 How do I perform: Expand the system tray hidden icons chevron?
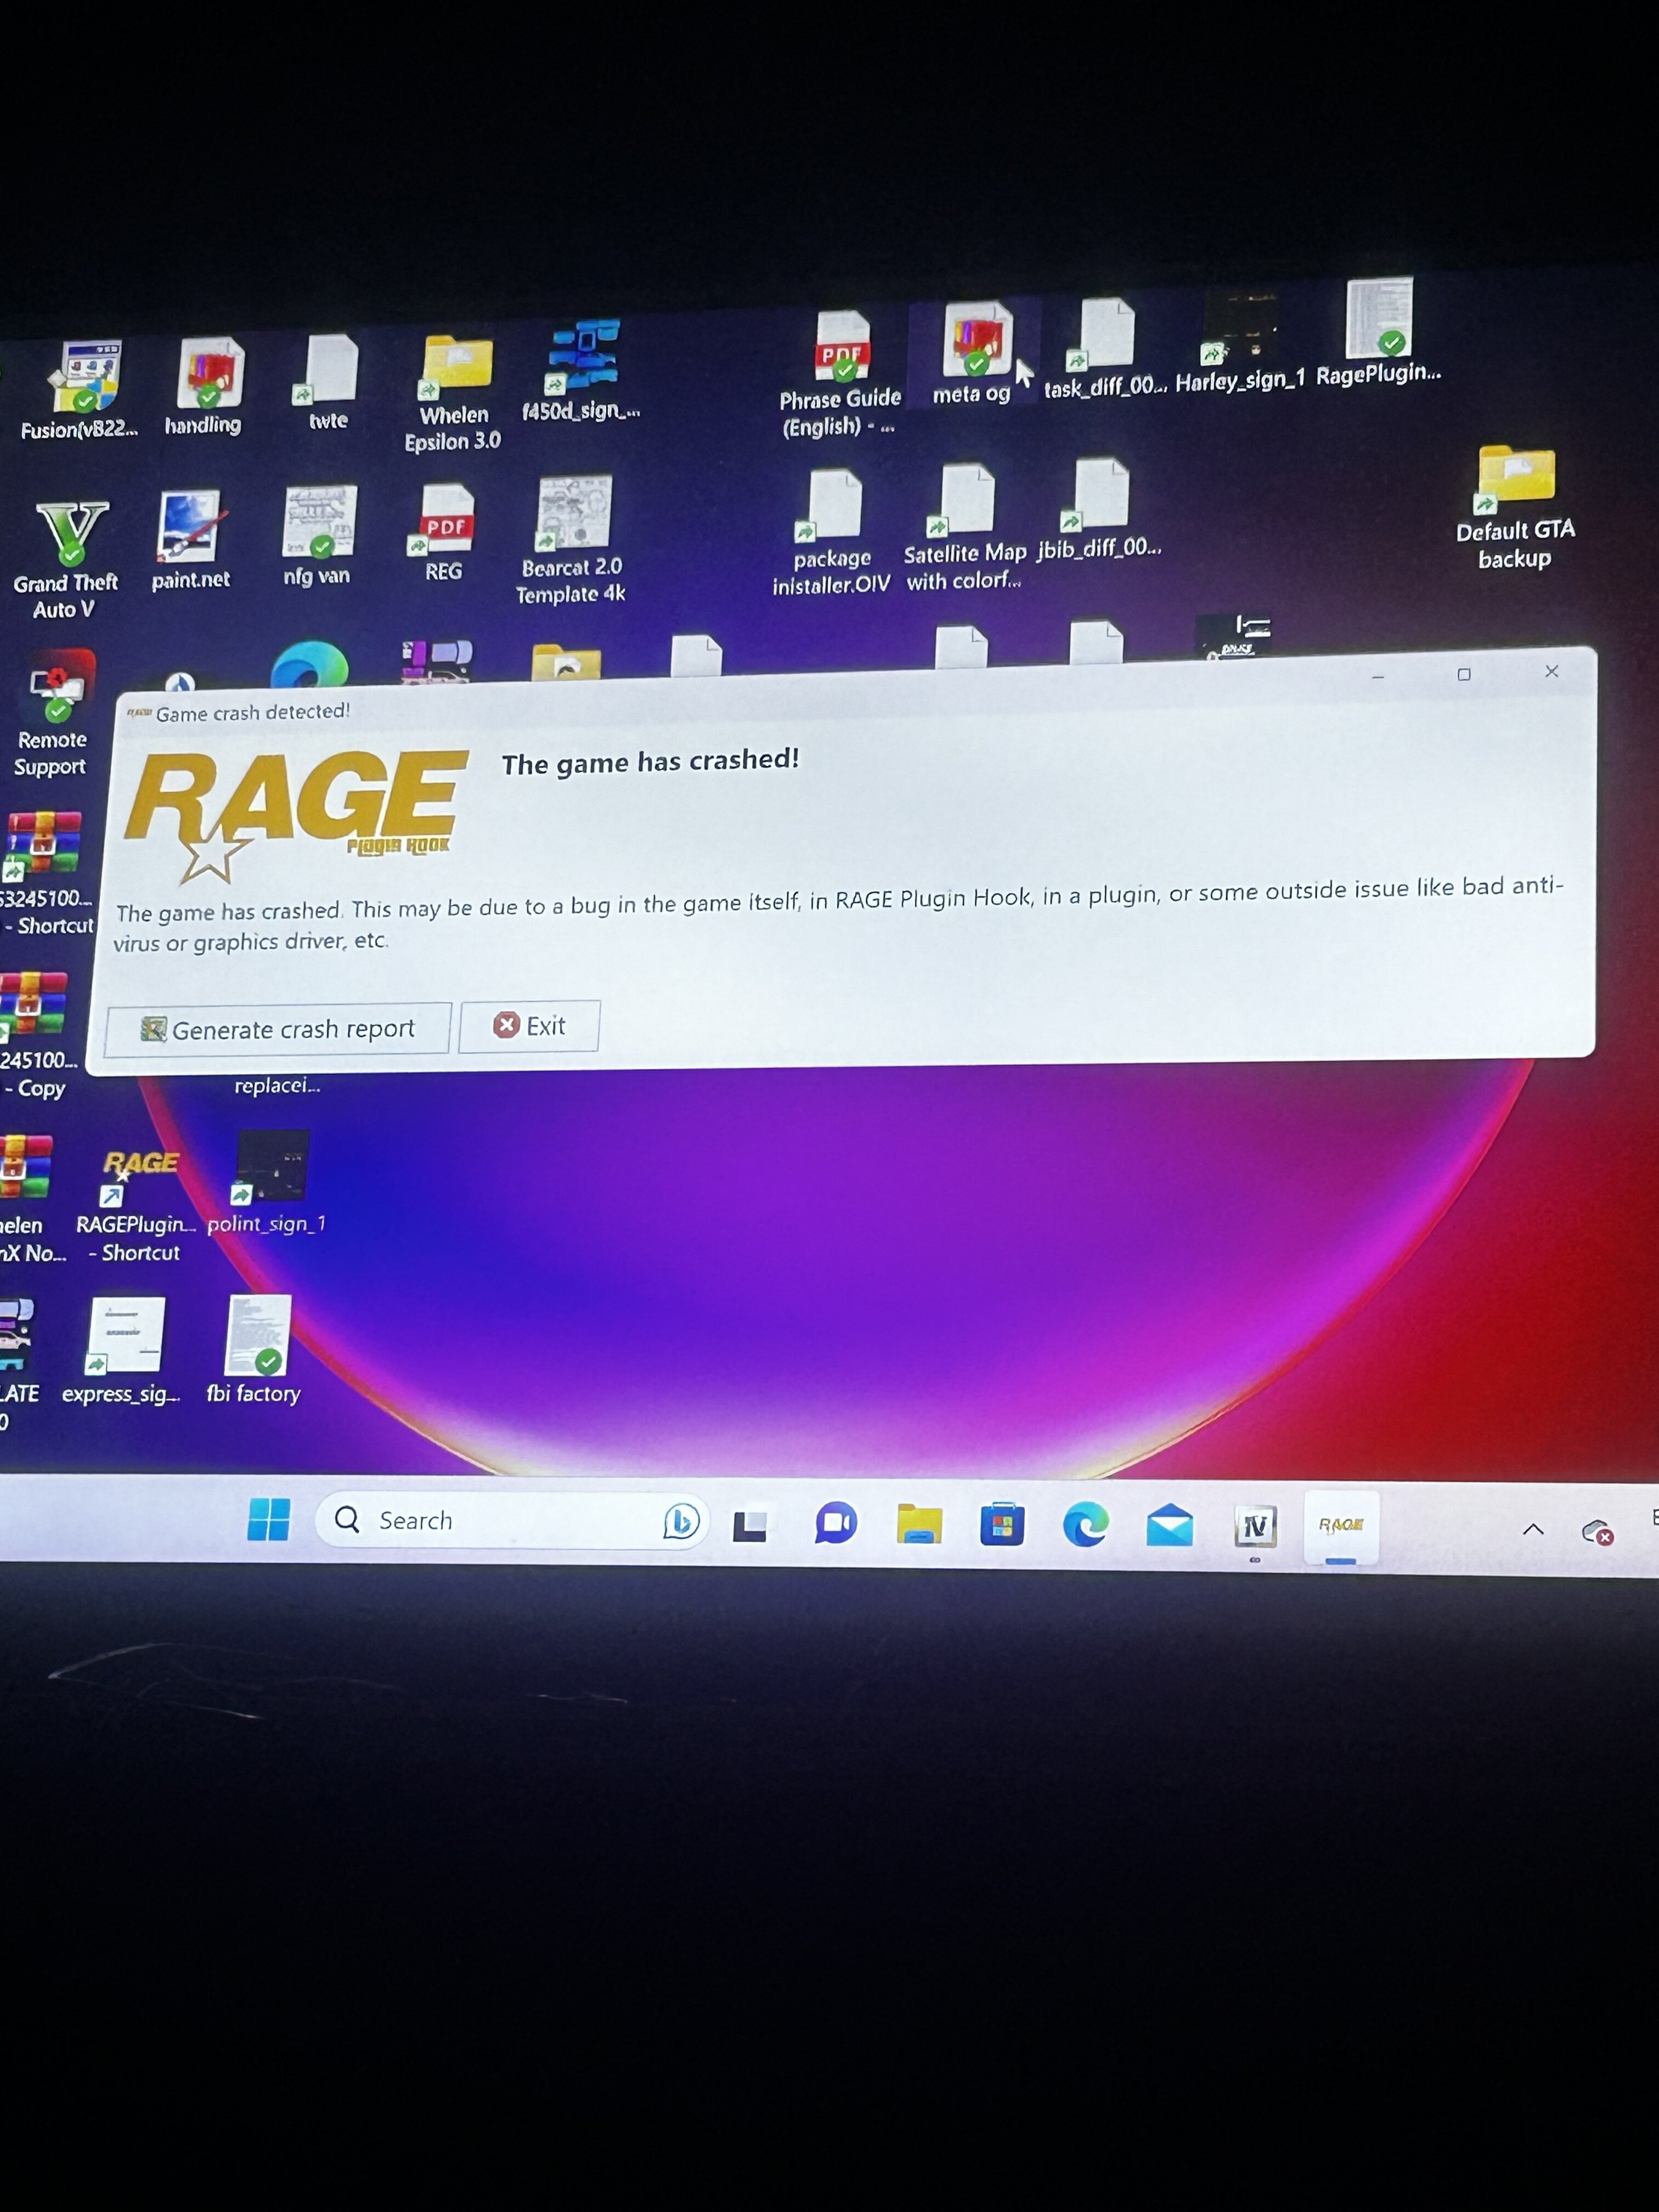click(x=1532, y=1529)
